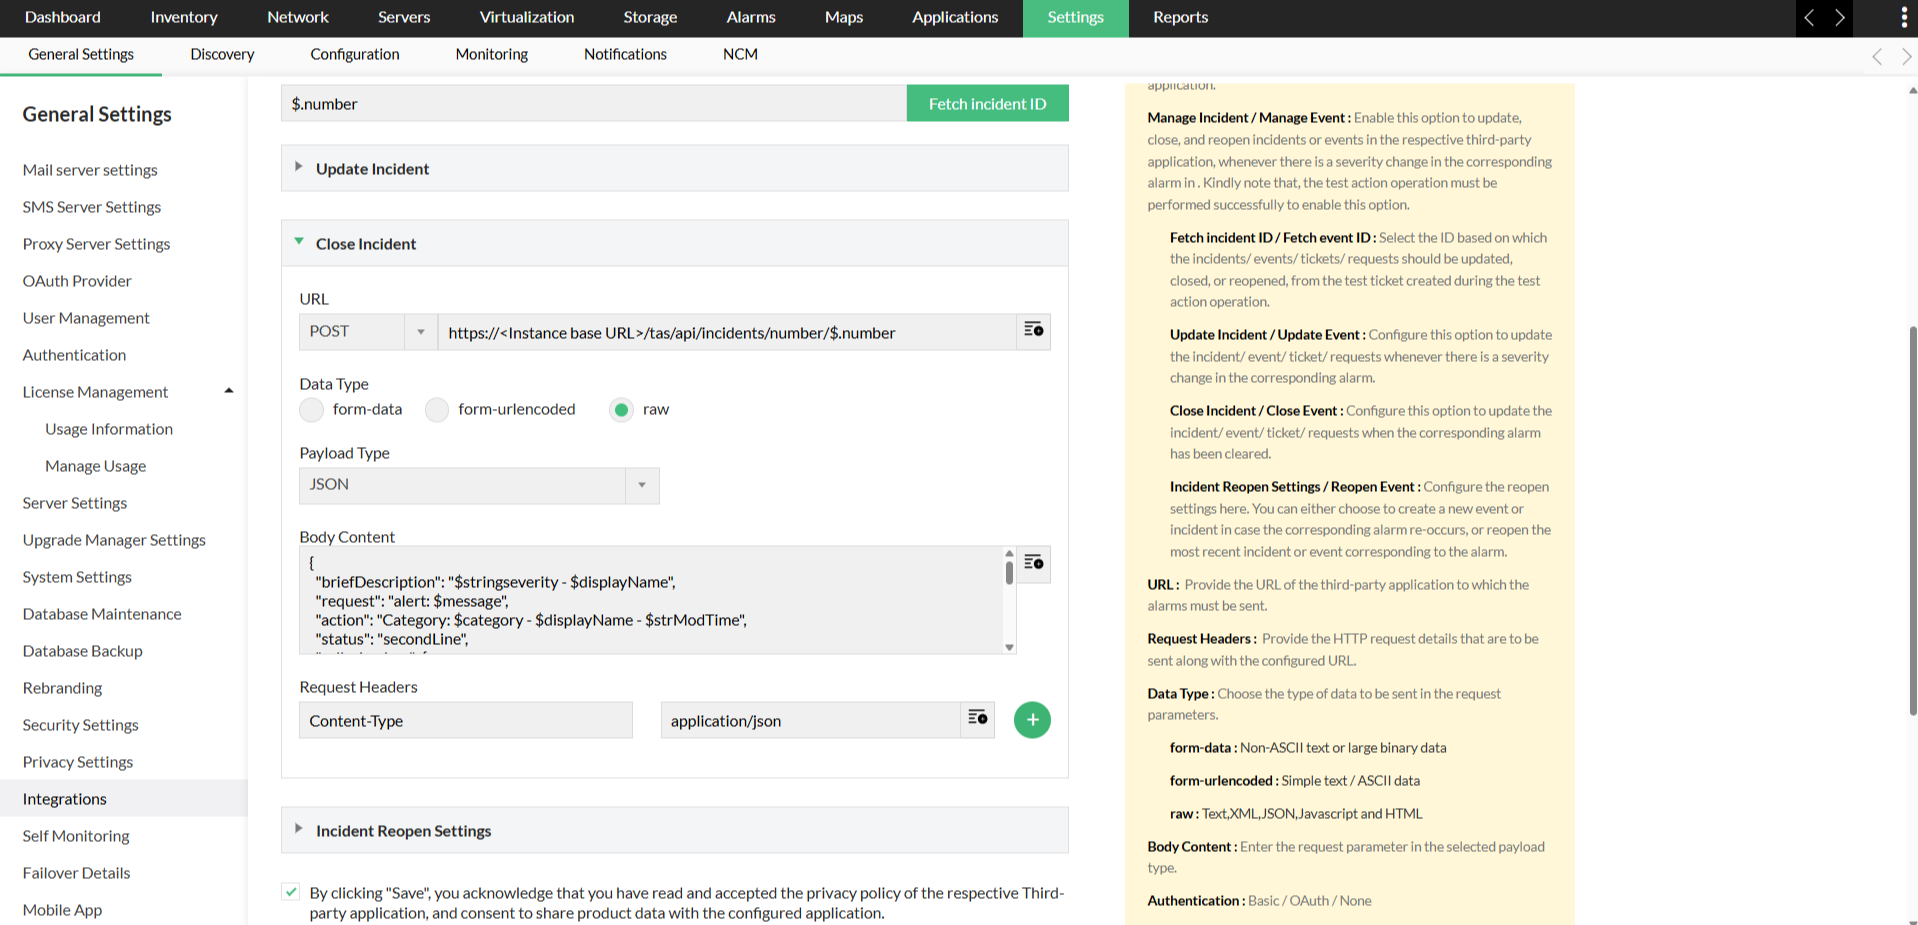Open the Database Backup settings link
Image resolution: width=1918 pixels, height=925 pixels.
(82, 650)
